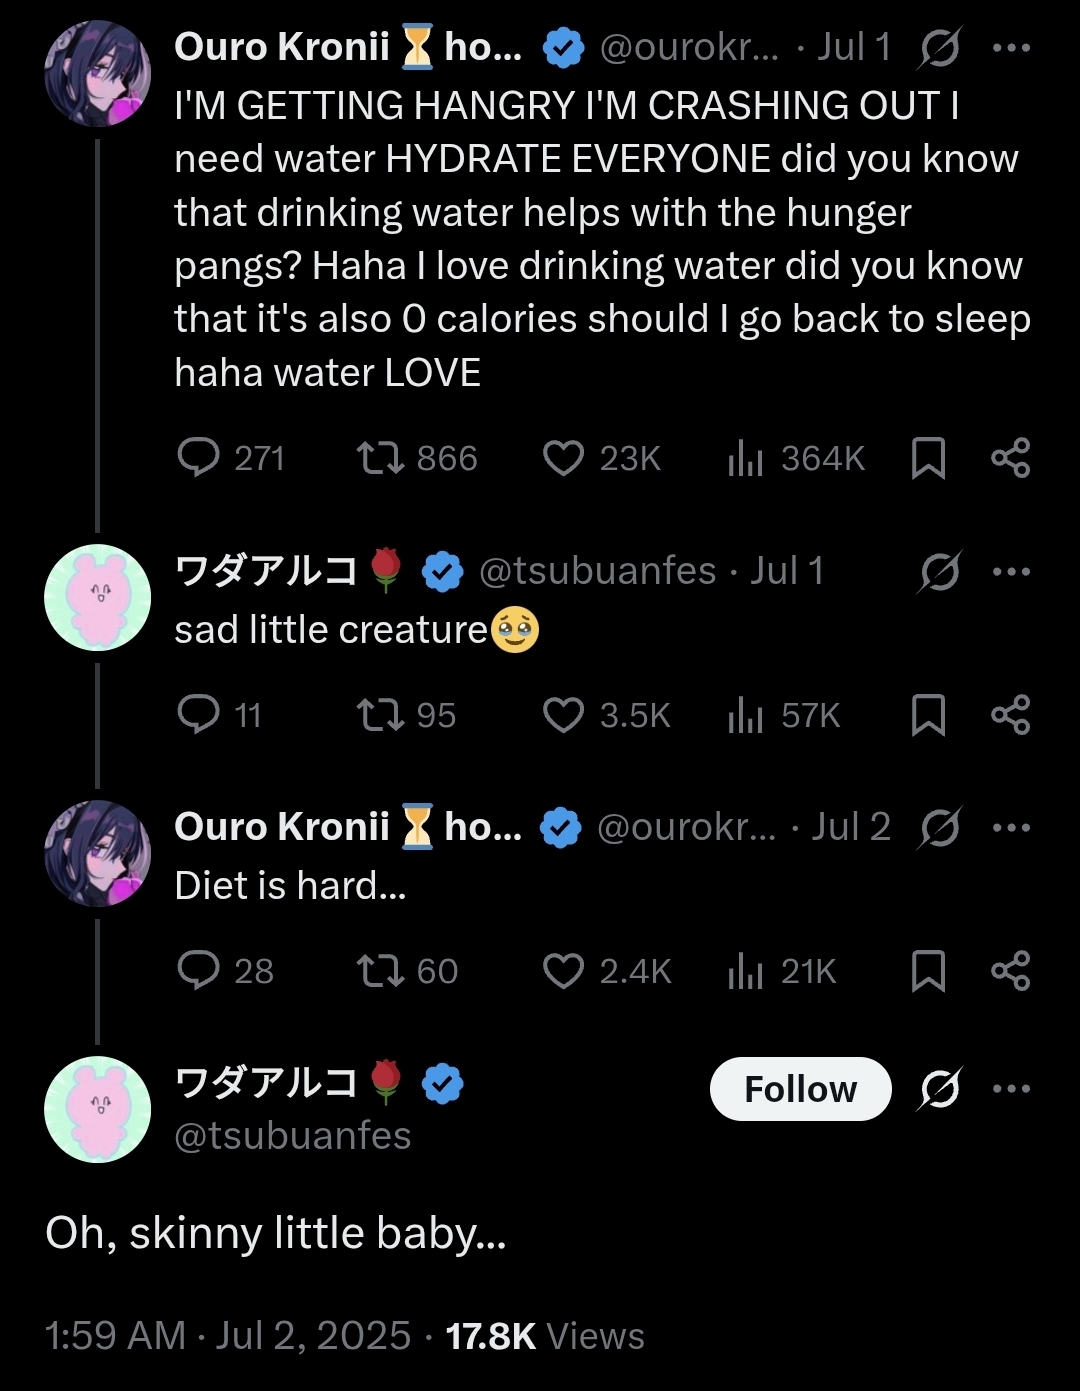Reply to "Diet is hard..." tweet

coord(198,971)
